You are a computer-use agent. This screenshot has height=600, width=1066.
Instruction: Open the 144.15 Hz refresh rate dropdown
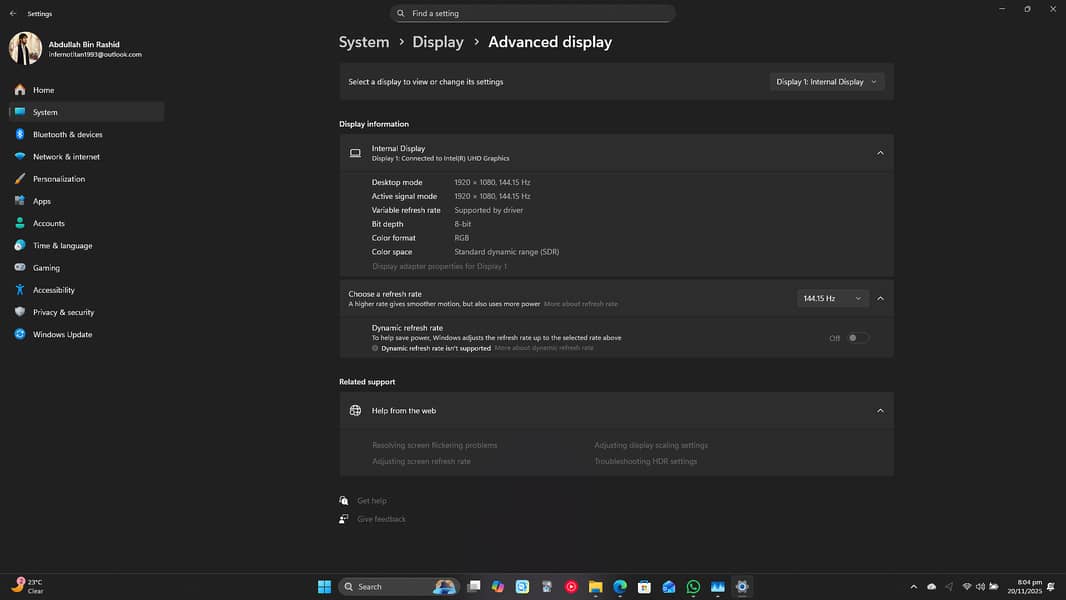coord(832,298)
